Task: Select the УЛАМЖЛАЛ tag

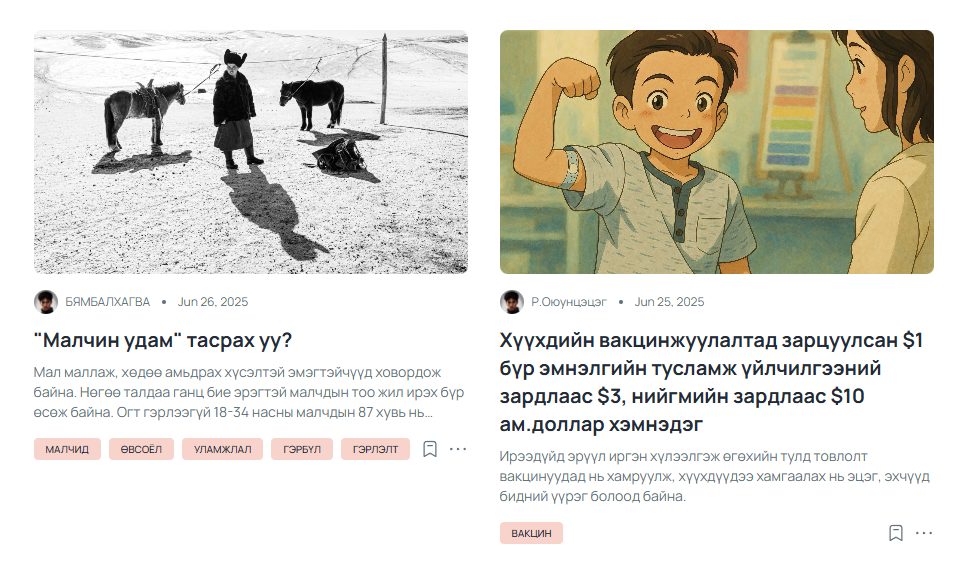Action: pyautogui.click(x=222, y=449)
